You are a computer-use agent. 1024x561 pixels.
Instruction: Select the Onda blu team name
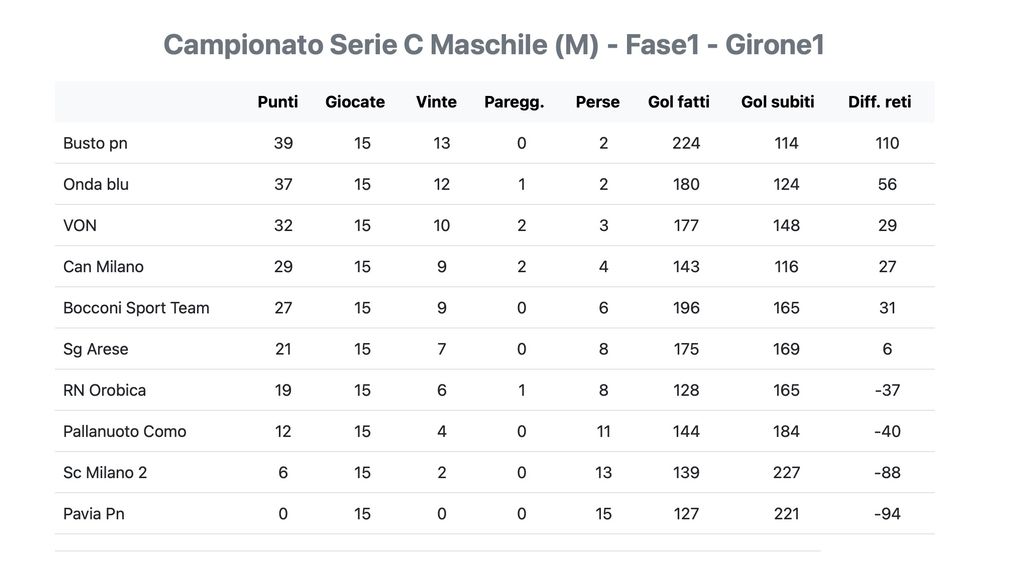(96, 184)
